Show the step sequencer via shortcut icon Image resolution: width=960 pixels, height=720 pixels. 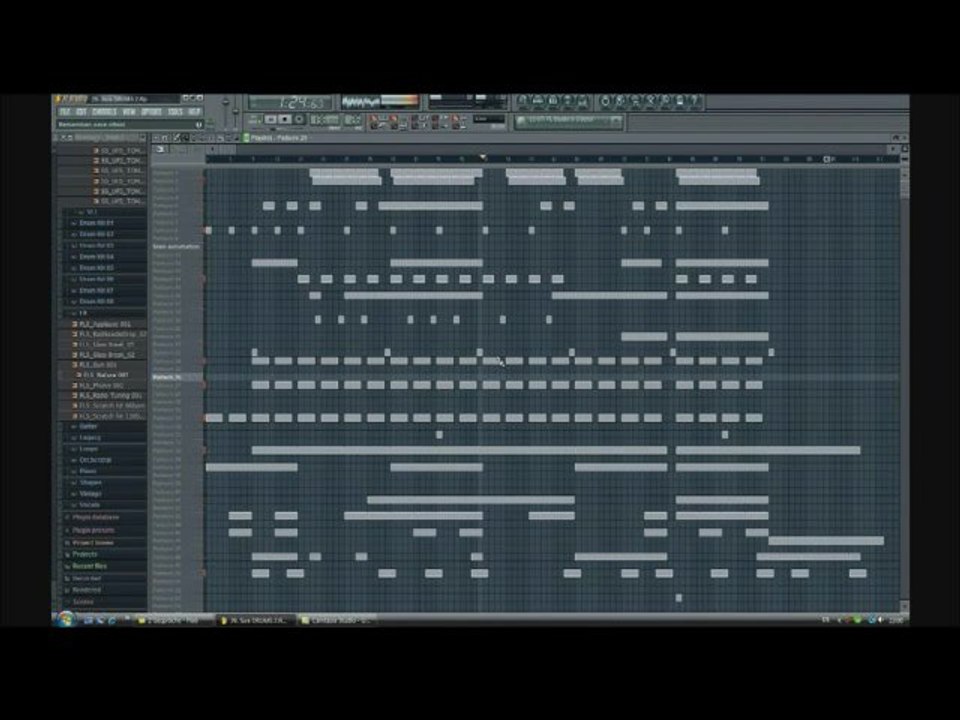tap(538, 101)
